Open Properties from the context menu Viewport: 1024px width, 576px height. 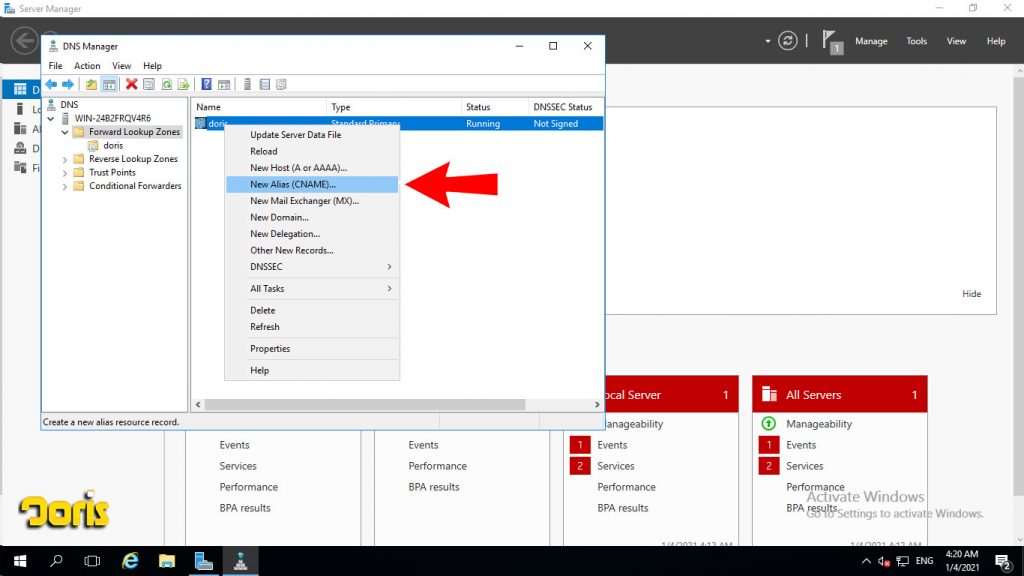[x=312, y=349]
